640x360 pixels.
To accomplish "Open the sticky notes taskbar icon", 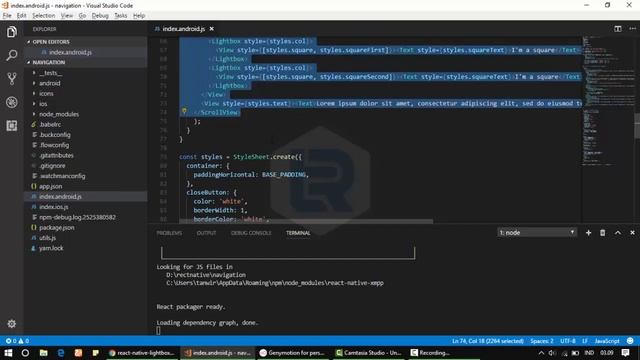I will click(x=96, y=353).
